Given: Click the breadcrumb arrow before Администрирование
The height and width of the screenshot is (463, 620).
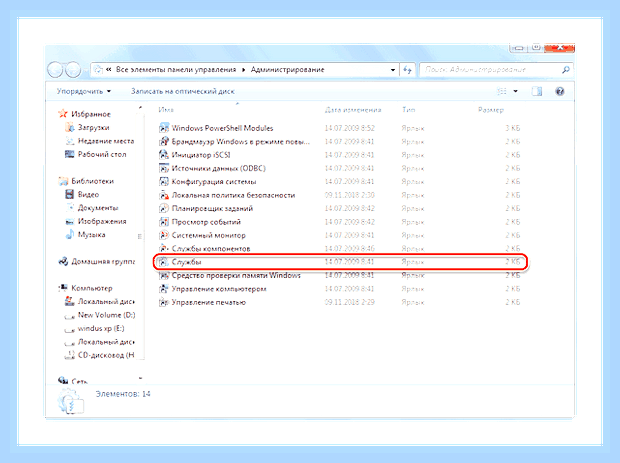Looking at the screenshot, I should [x=243, y=70].
